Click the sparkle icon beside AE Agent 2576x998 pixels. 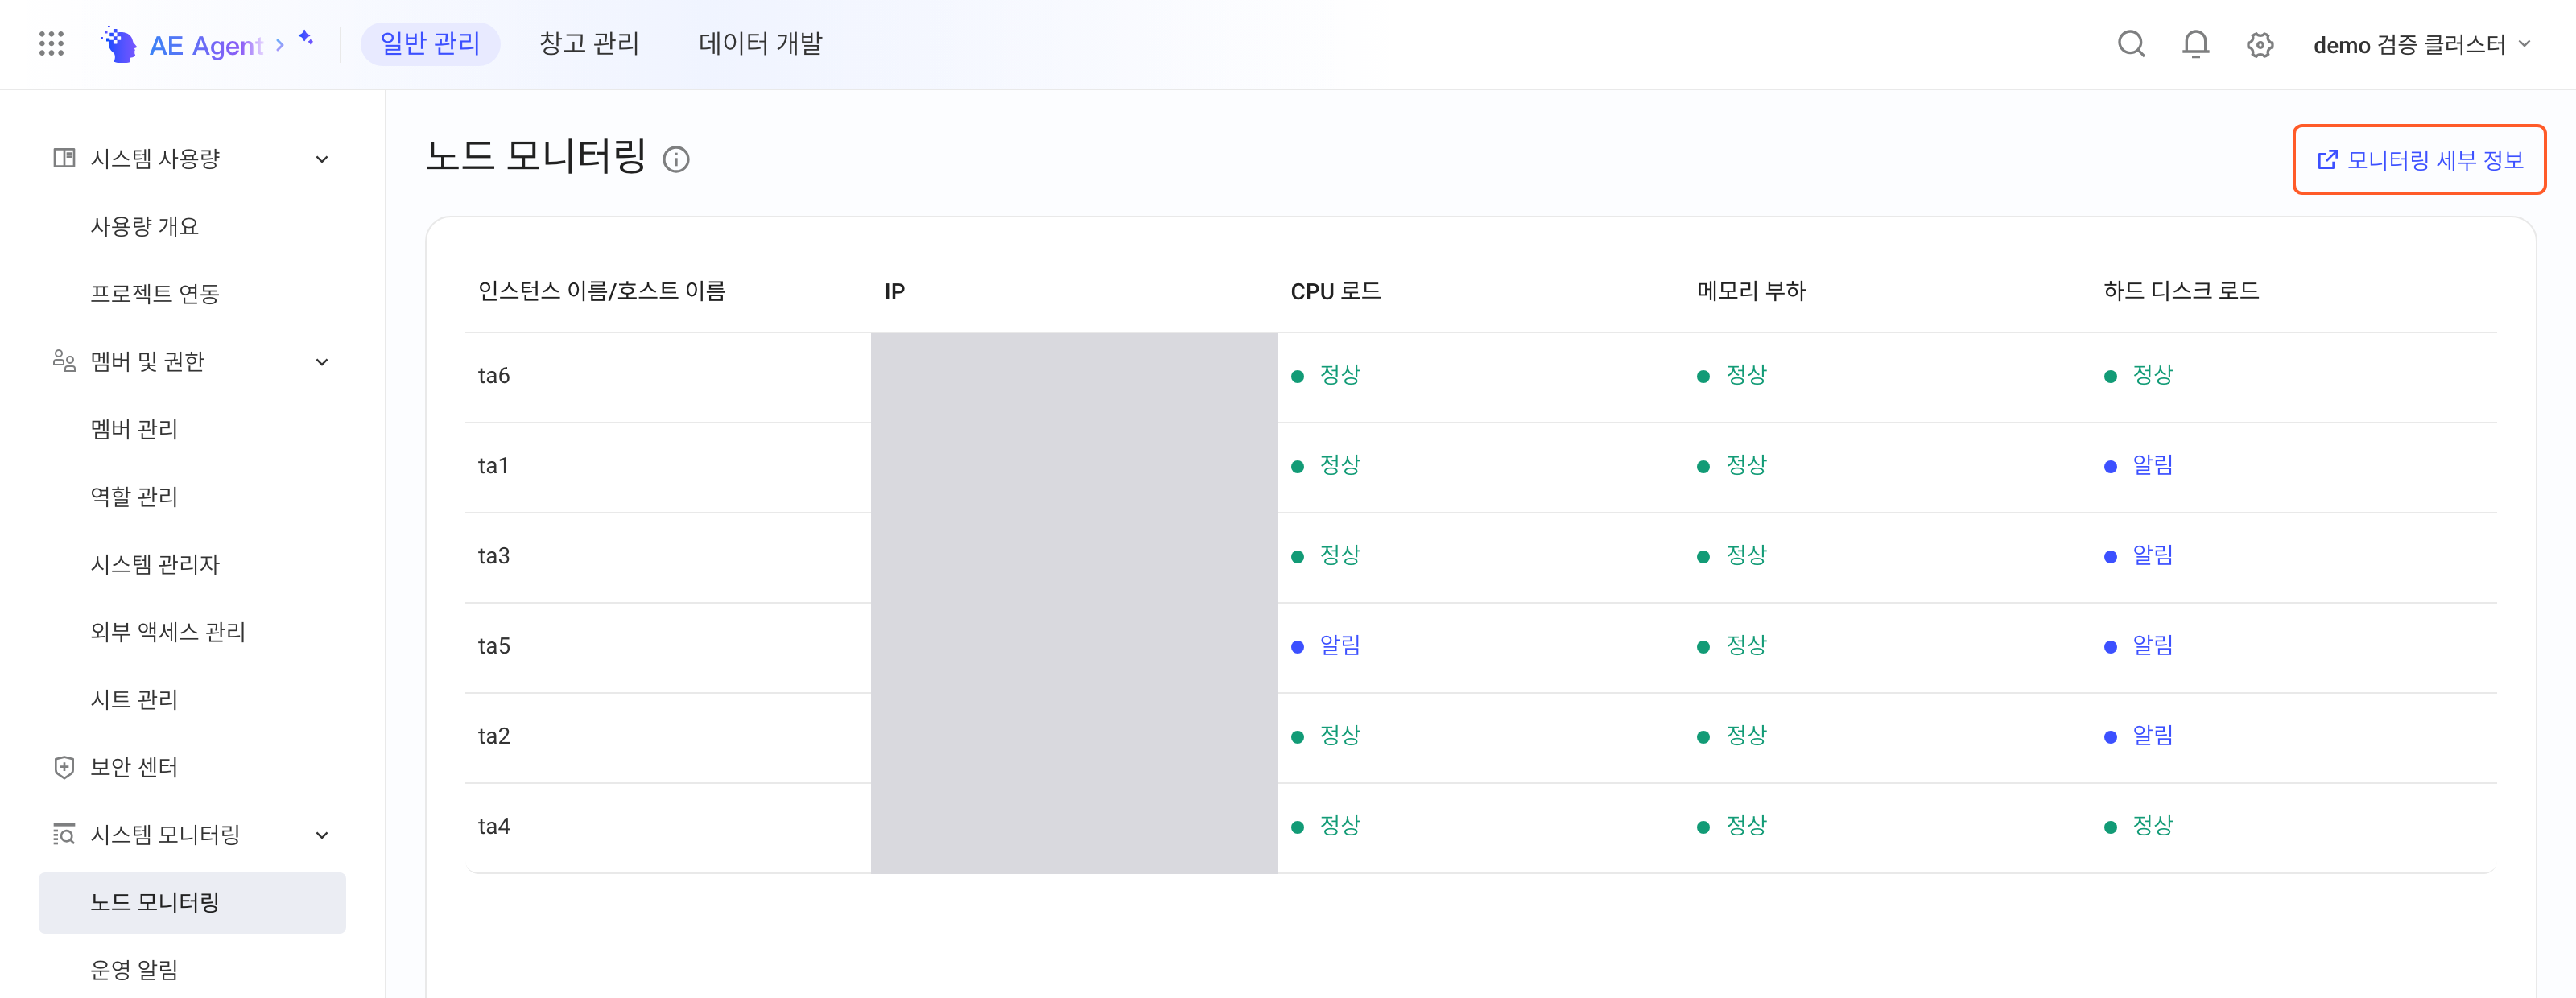point(306,38)
